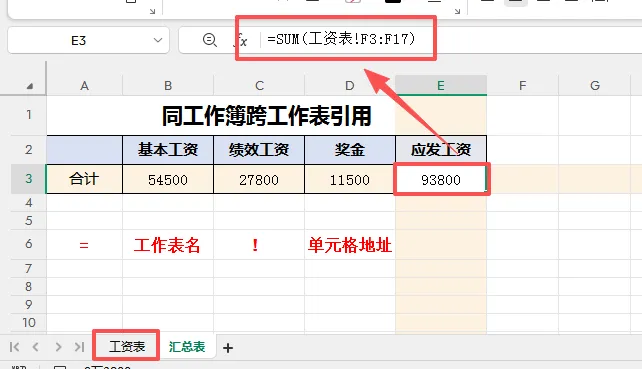This screenshot has height=369, width=642.
Task: Select row 1 header
Action: click(29, 115)
